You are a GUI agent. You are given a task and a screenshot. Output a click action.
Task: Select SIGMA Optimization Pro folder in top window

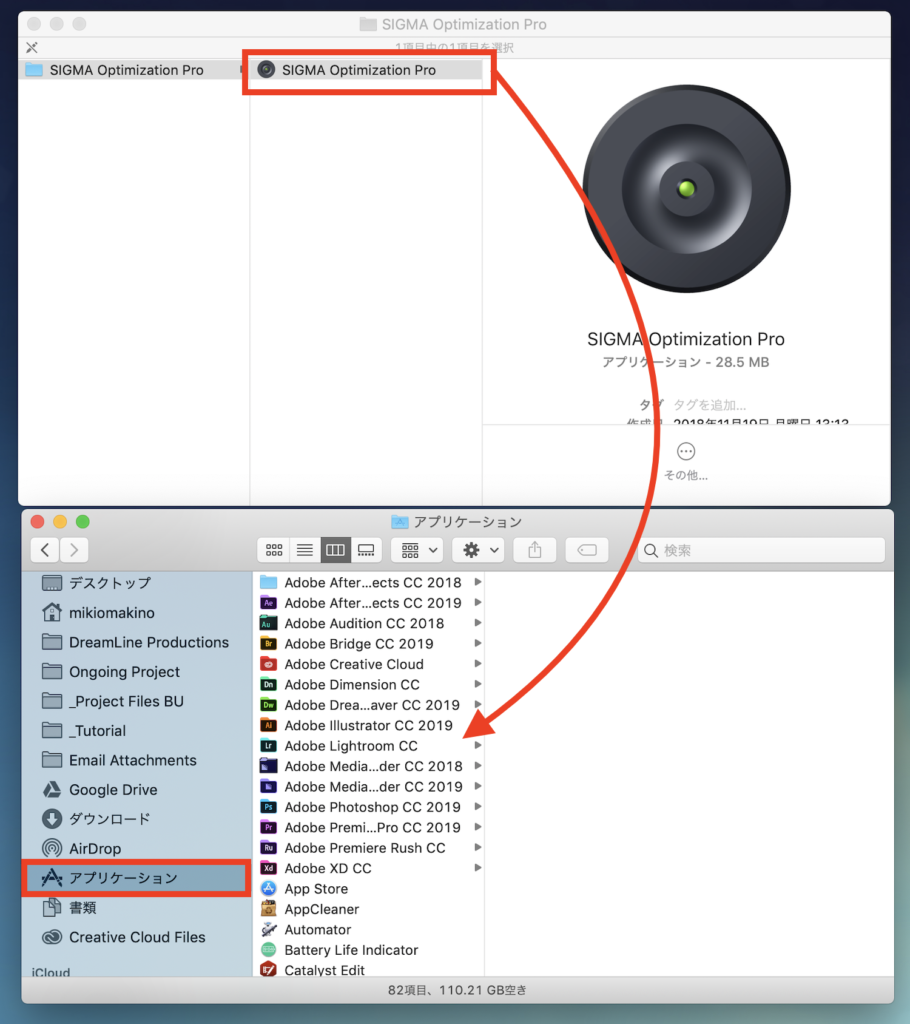coord(131,70)
